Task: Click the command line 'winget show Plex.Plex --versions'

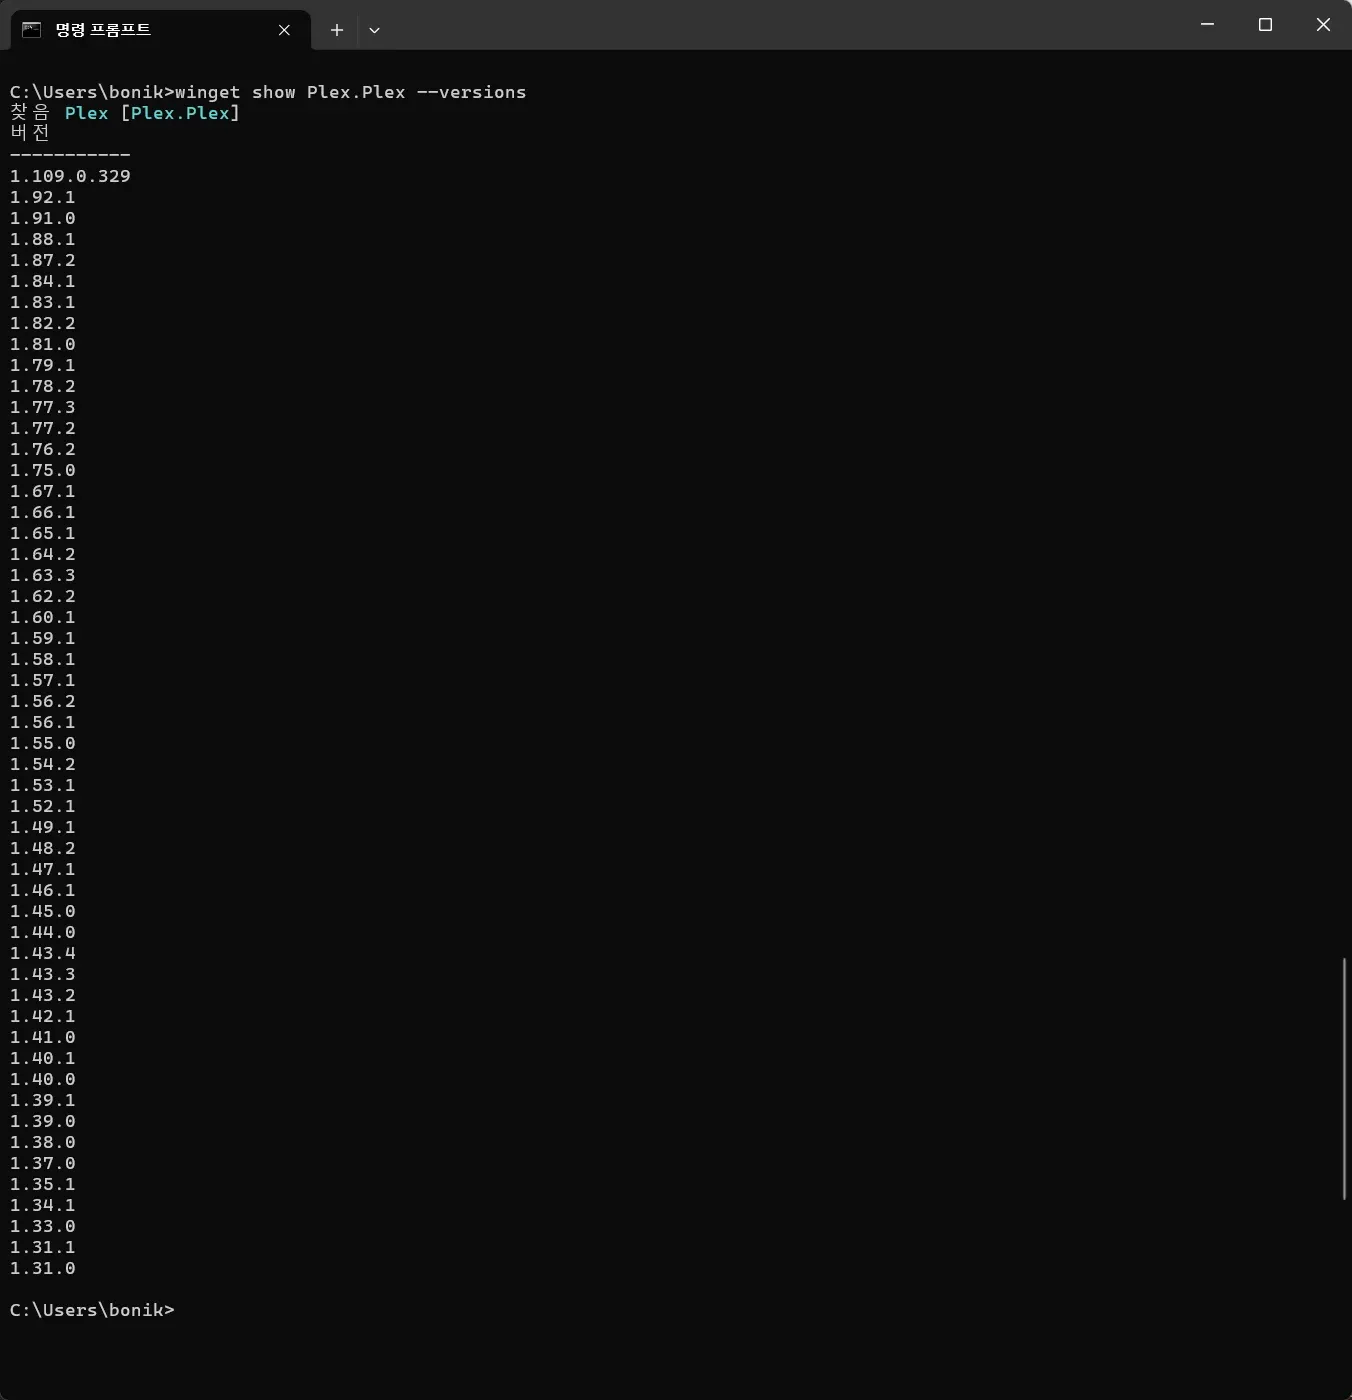Action: click(350, 92)
